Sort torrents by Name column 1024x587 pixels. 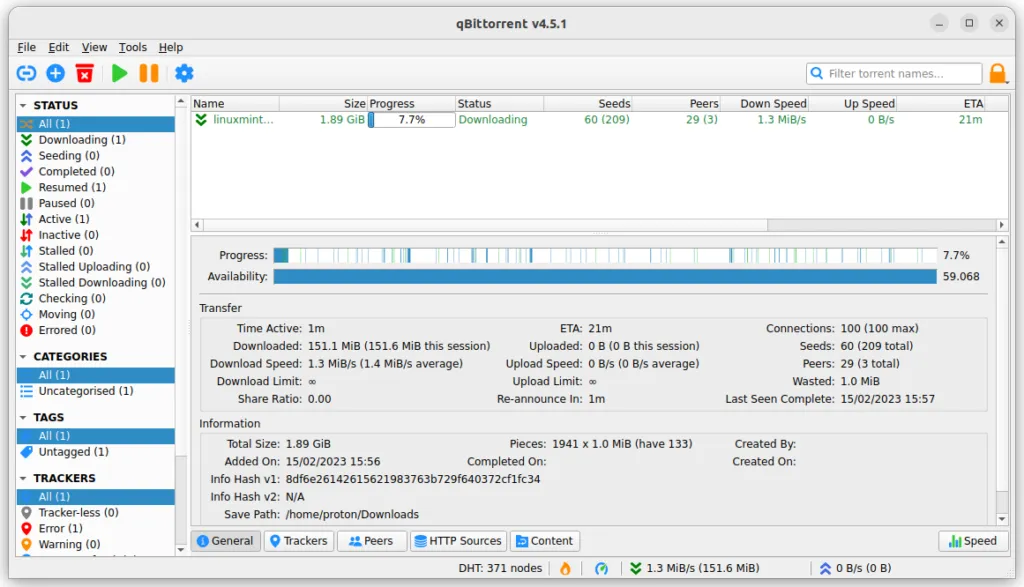pos(235,103)
